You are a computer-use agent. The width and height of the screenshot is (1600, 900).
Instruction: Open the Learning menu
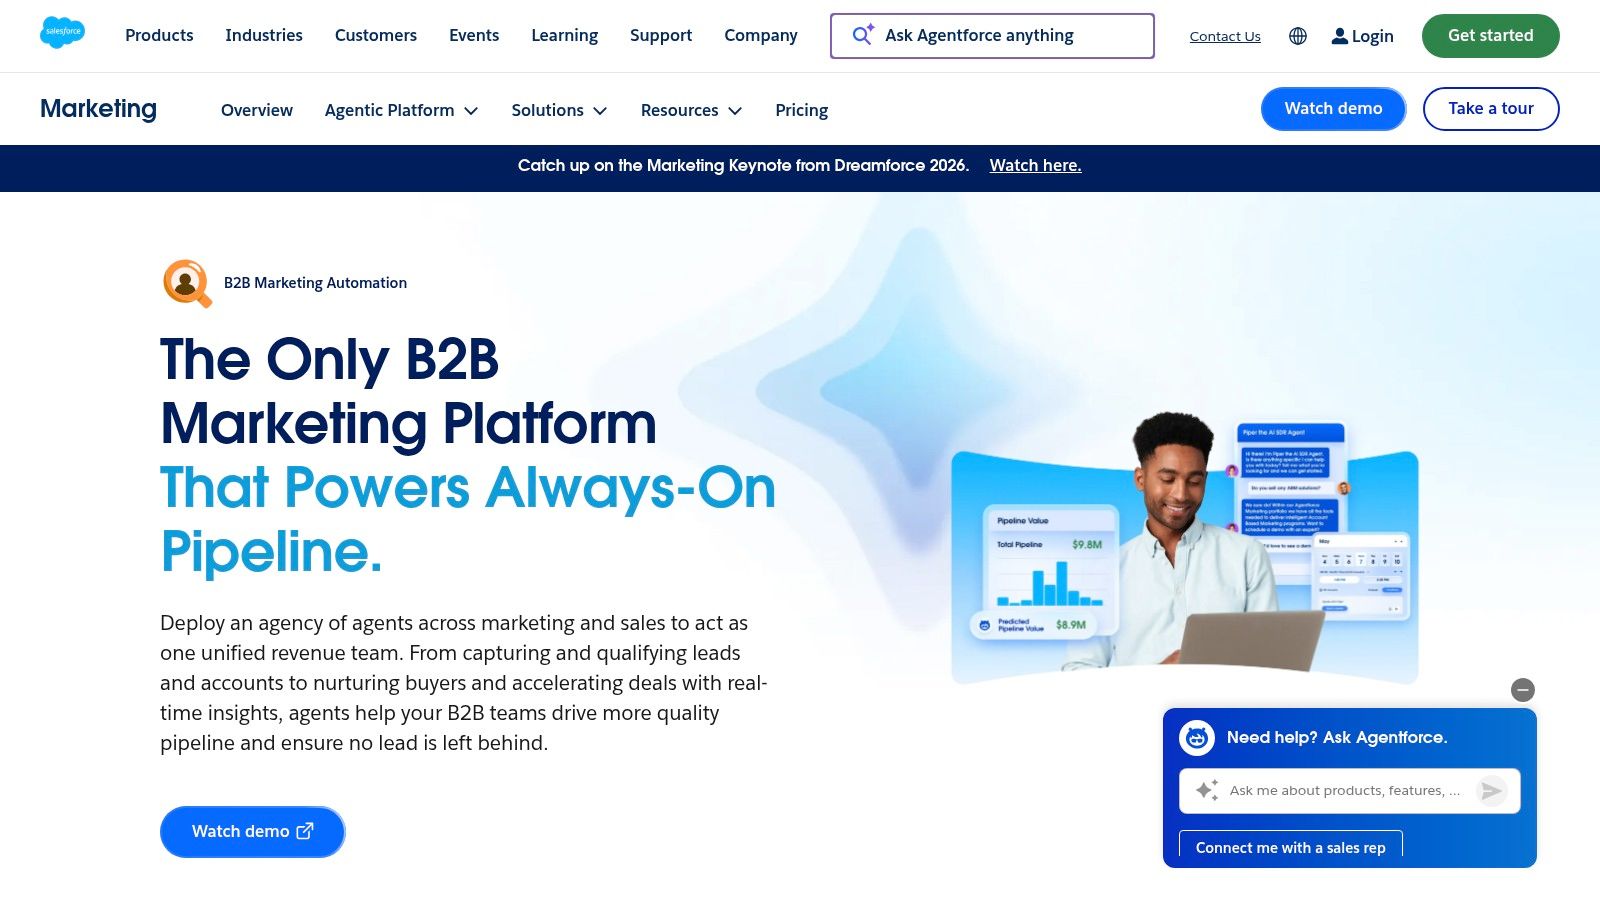tap(564, 35)
